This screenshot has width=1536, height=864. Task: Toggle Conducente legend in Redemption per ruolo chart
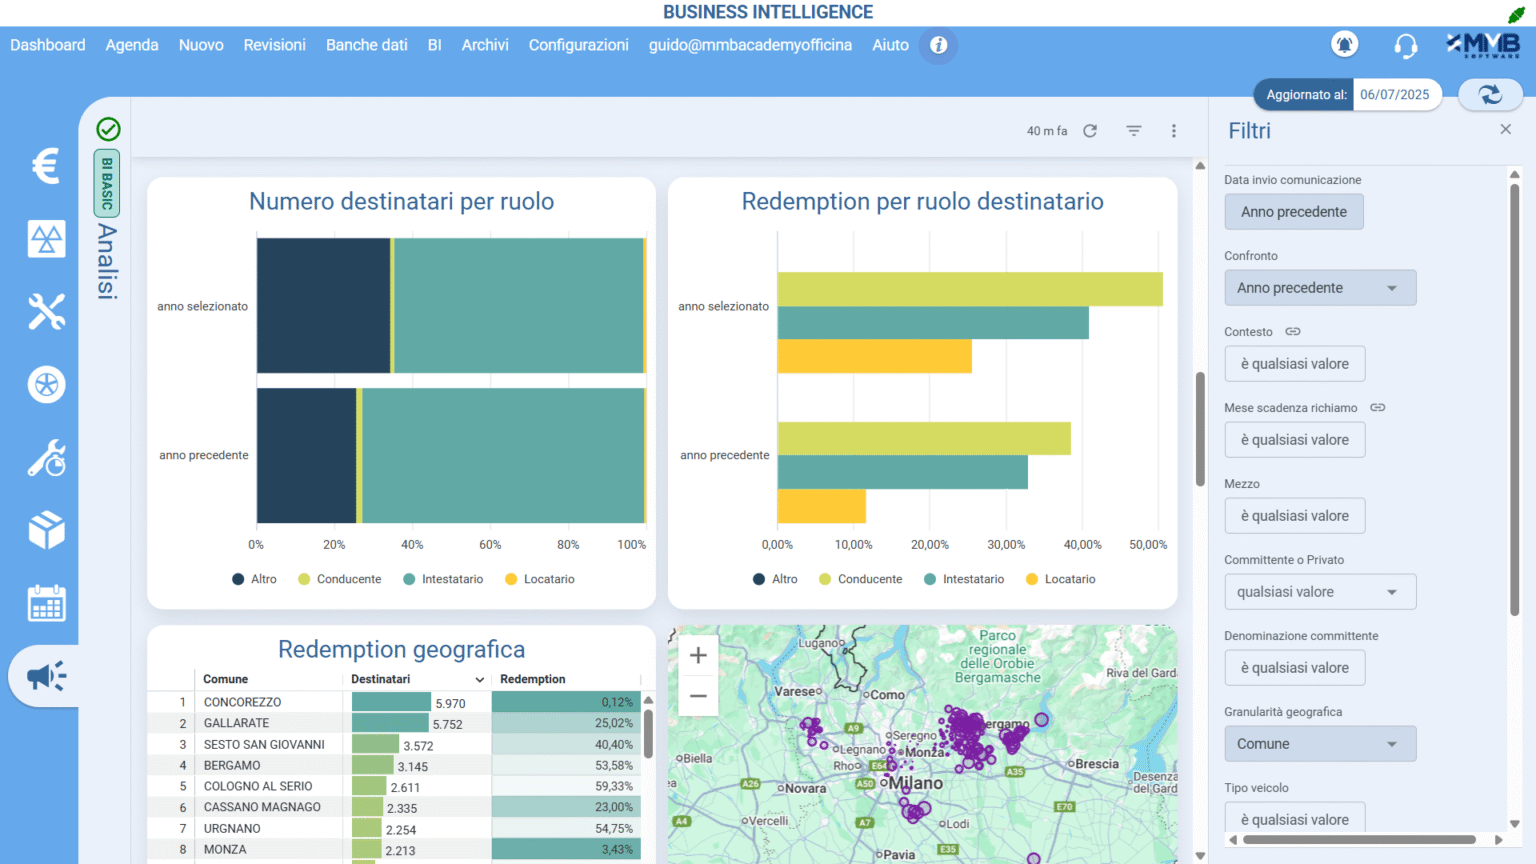[x=860, y=579]
